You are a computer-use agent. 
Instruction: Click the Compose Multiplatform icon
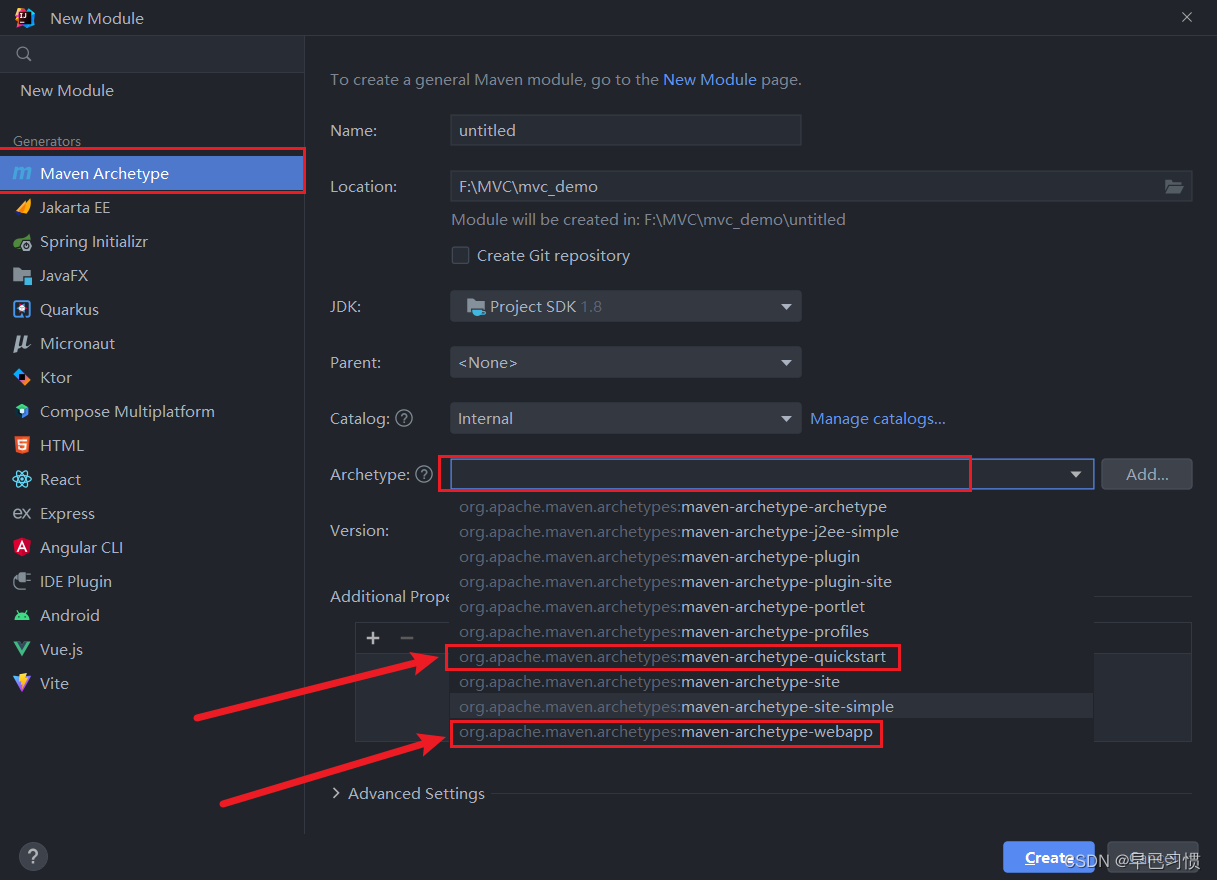[22, 412]
